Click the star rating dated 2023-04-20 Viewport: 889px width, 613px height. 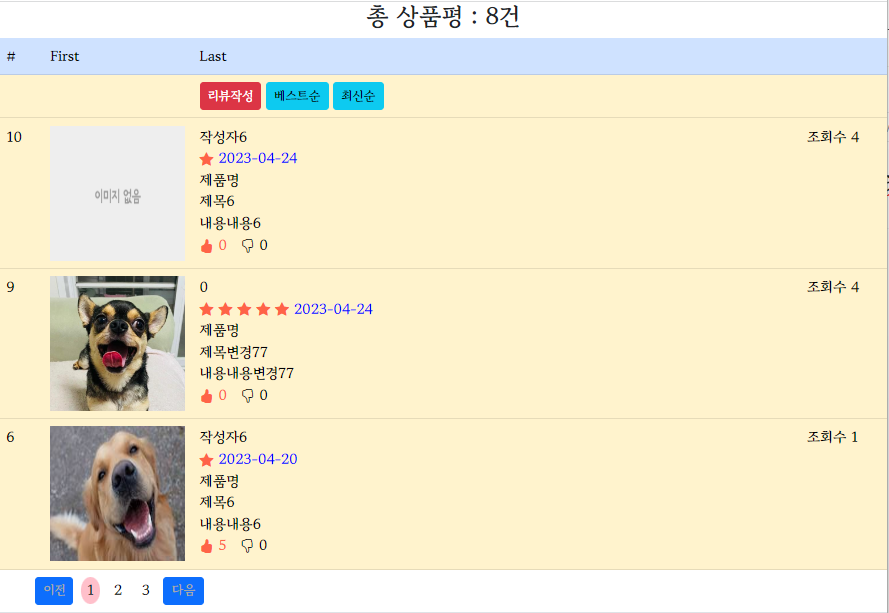(206, 459)
